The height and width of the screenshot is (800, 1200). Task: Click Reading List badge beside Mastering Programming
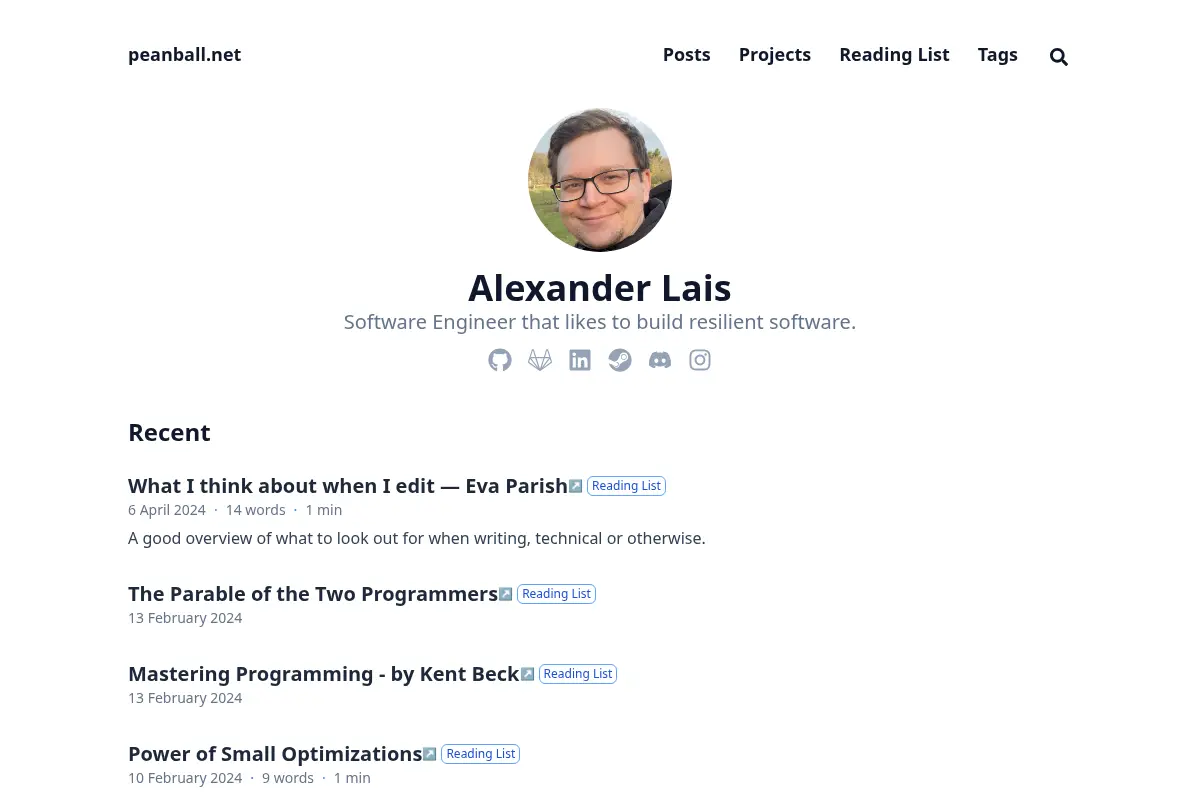pos(578,674)
